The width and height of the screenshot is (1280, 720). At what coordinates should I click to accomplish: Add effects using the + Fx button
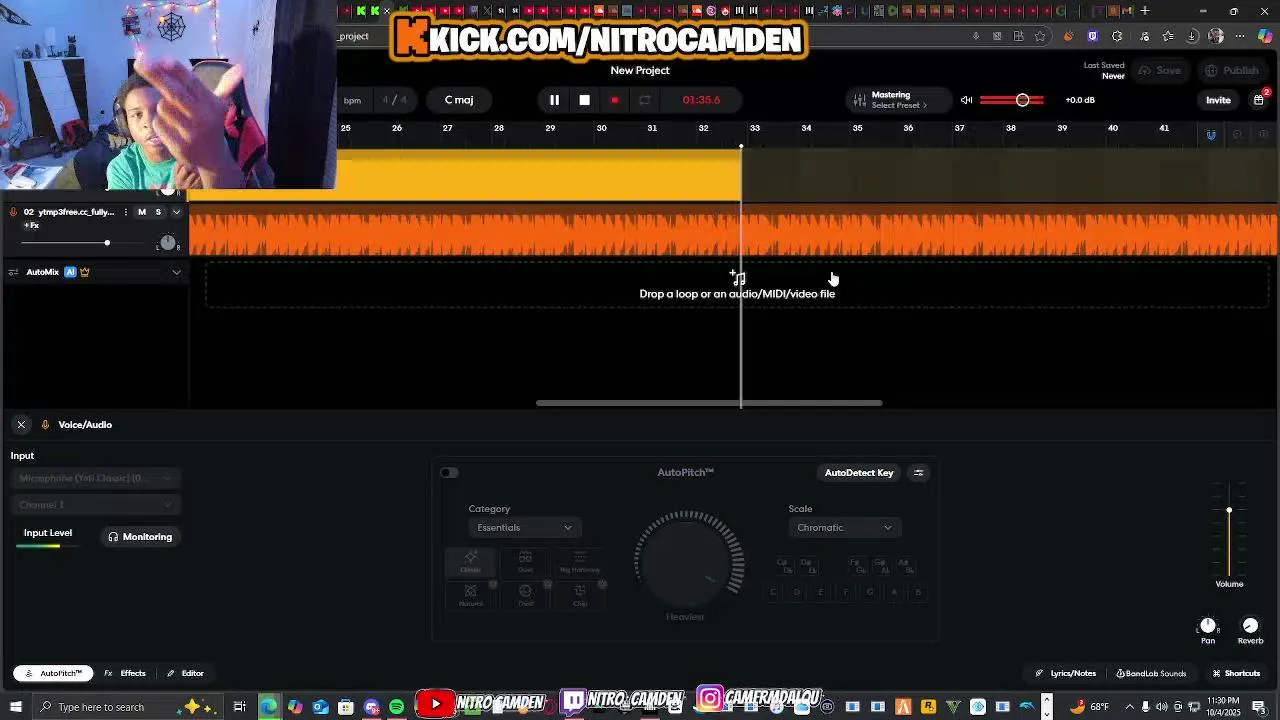click(31, 225)
